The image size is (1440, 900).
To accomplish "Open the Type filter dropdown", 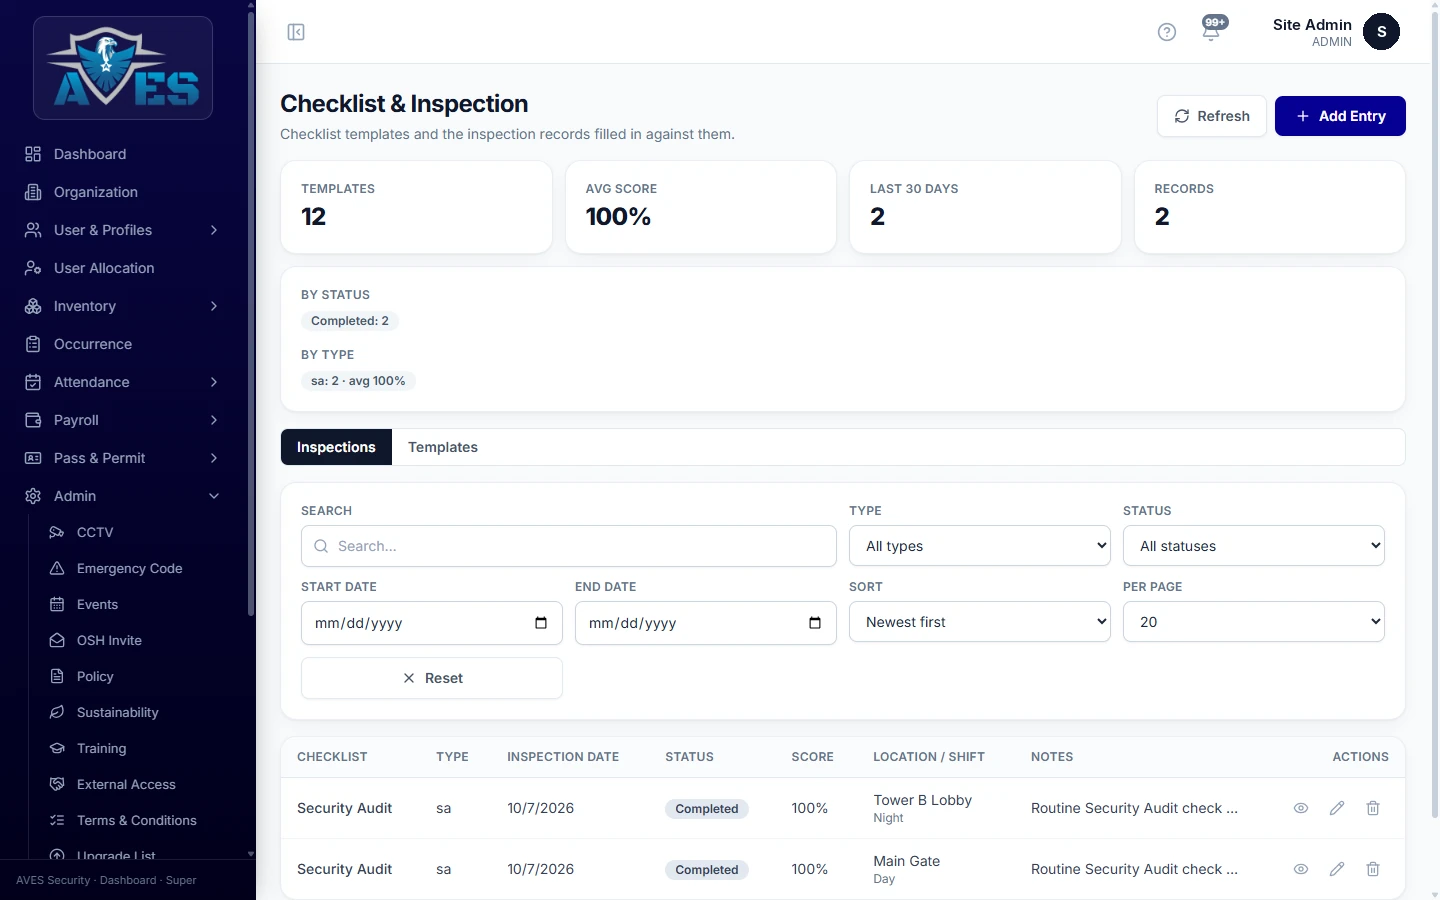I will coord(980,546).
